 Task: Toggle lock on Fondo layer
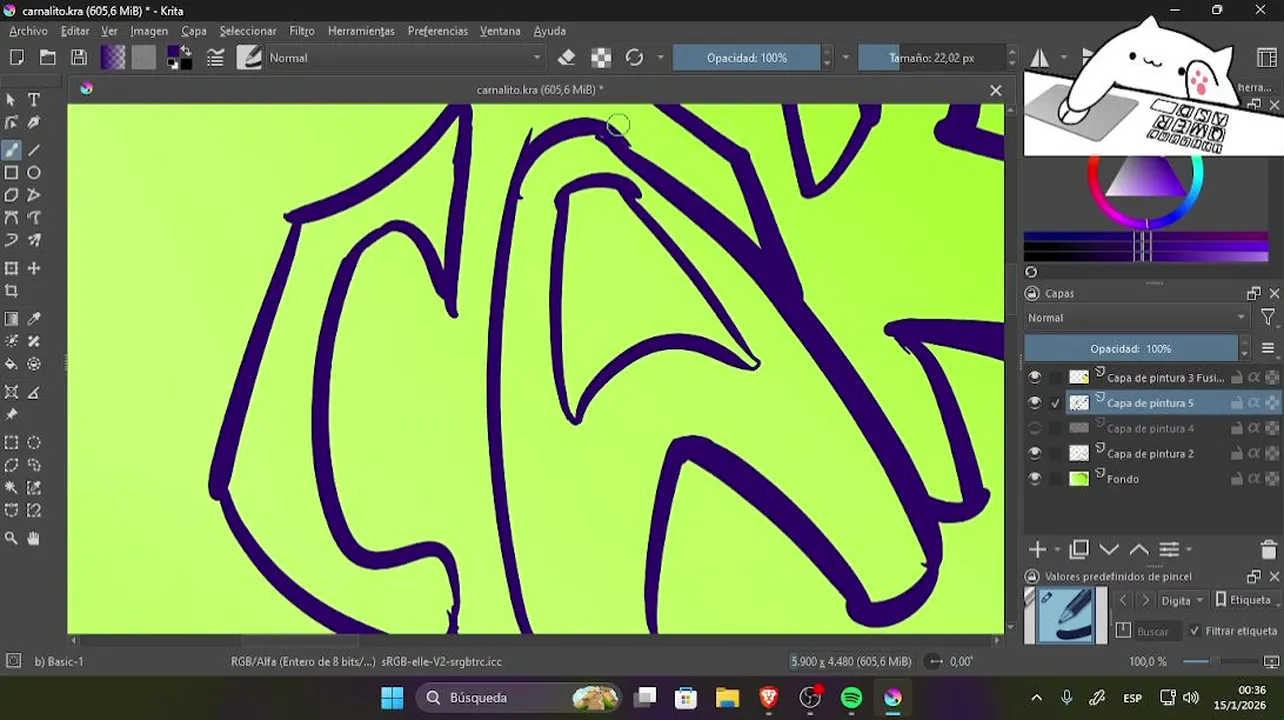pos(1237,479)
